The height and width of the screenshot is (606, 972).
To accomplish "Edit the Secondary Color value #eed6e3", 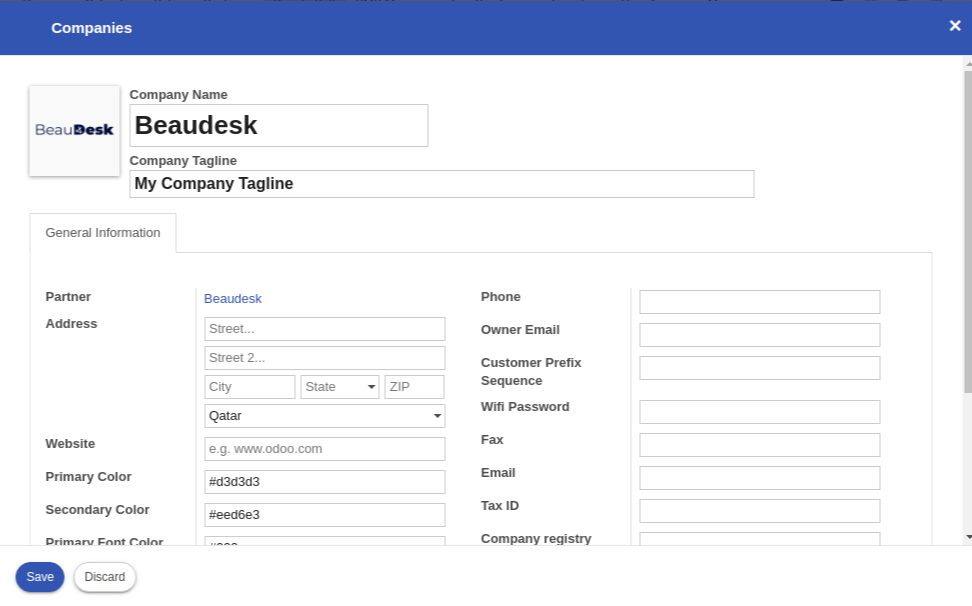I will pyautogui.click(x=325, y=515).
